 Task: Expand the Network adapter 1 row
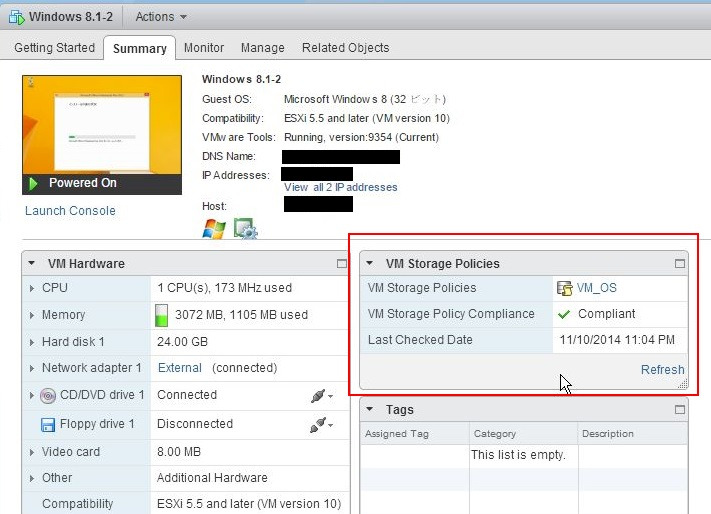tap(31, 369)
